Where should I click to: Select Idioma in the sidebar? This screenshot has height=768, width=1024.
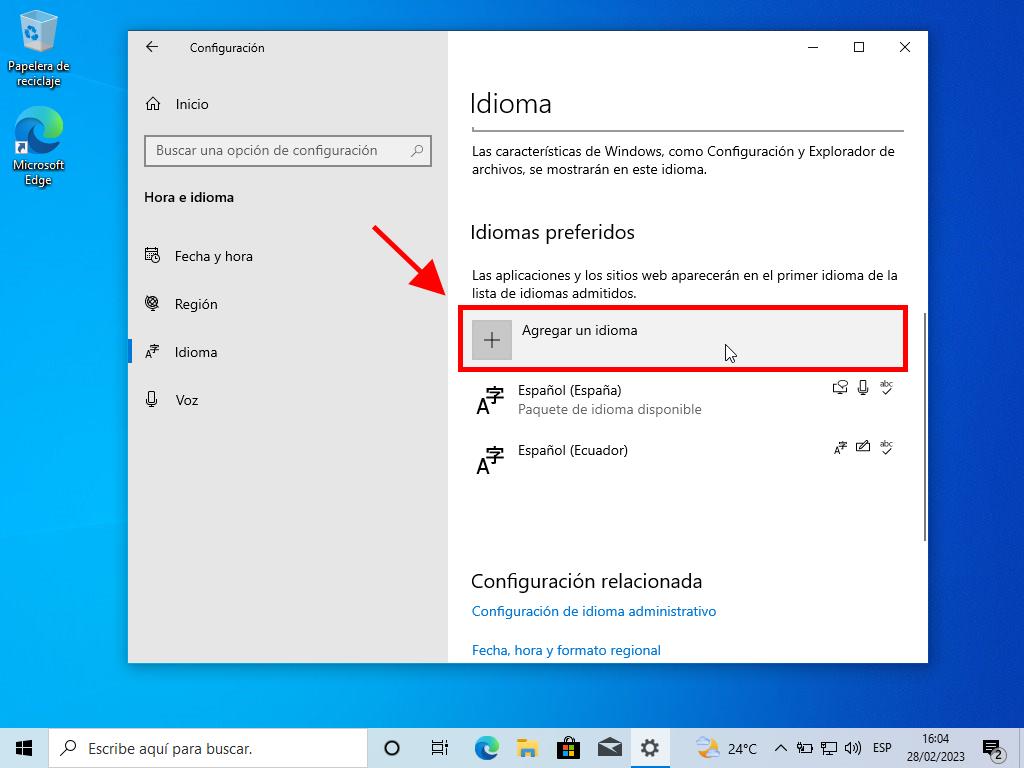click(196, 352)
